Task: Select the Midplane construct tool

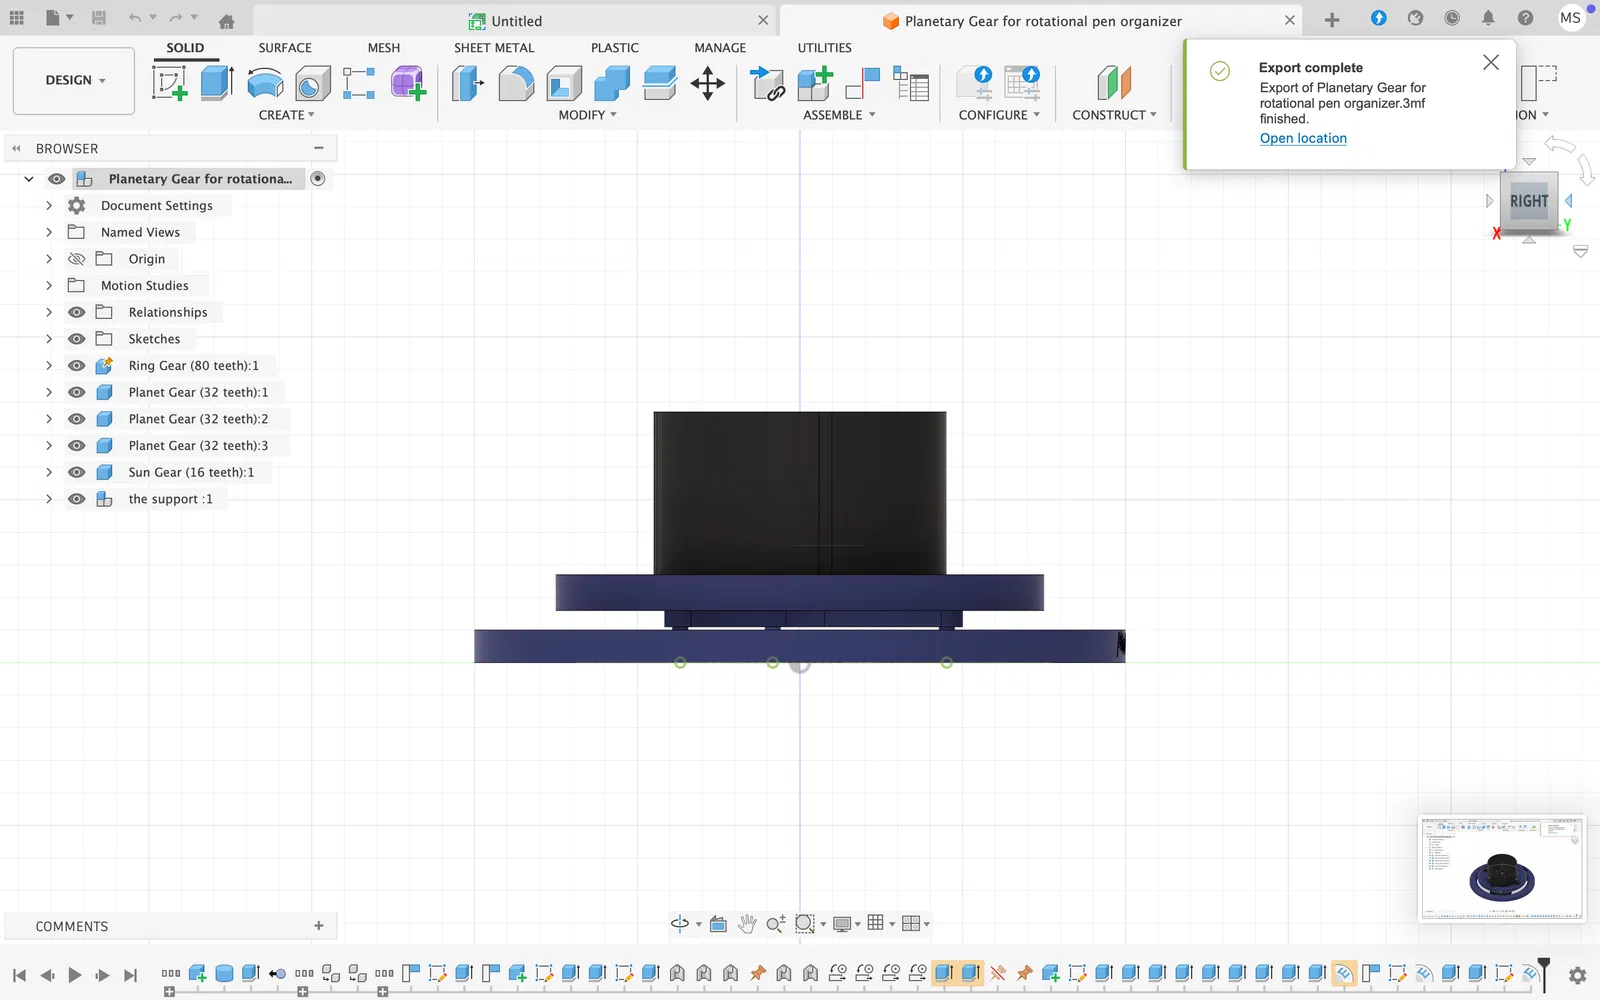Action: click(x=1114, y=83)
